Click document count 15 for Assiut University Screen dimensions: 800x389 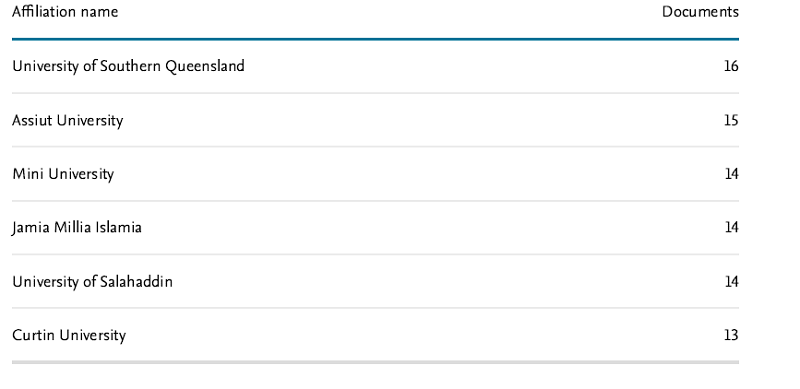point(731,120)
